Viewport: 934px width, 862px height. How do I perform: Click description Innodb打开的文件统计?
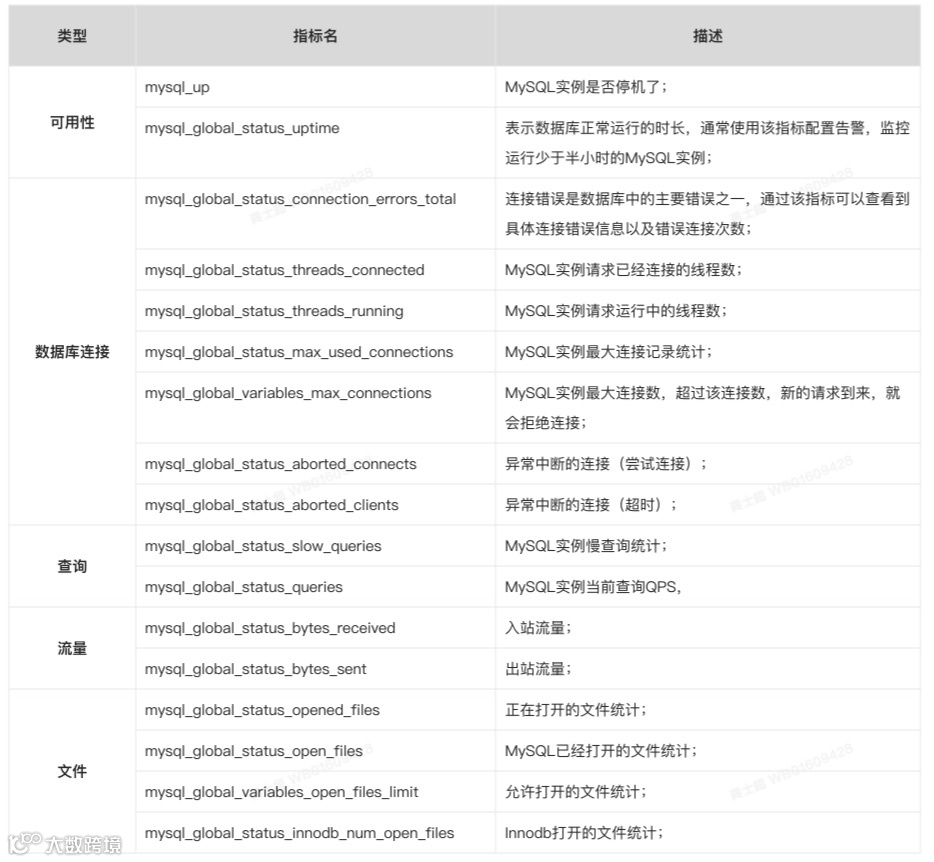click(x=584, y=834)
